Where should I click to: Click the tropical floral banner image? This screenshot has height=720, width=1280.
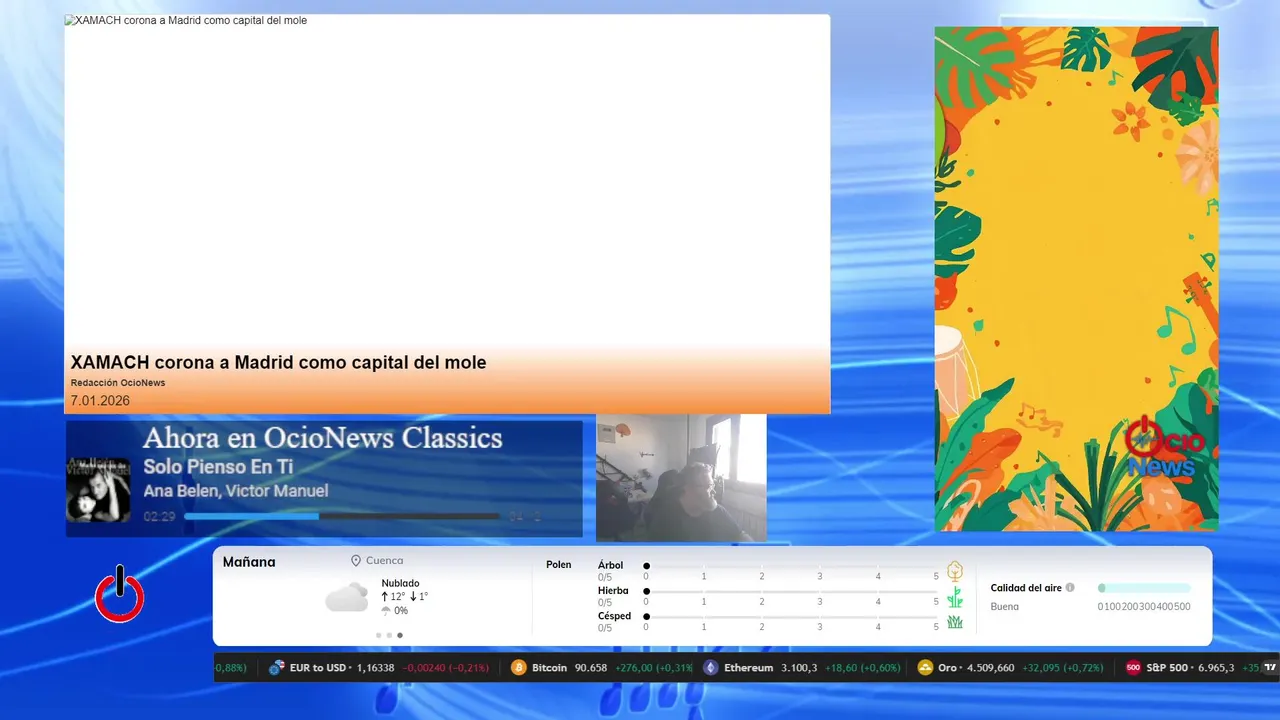pyautogui.click(x=1076, y=279)
